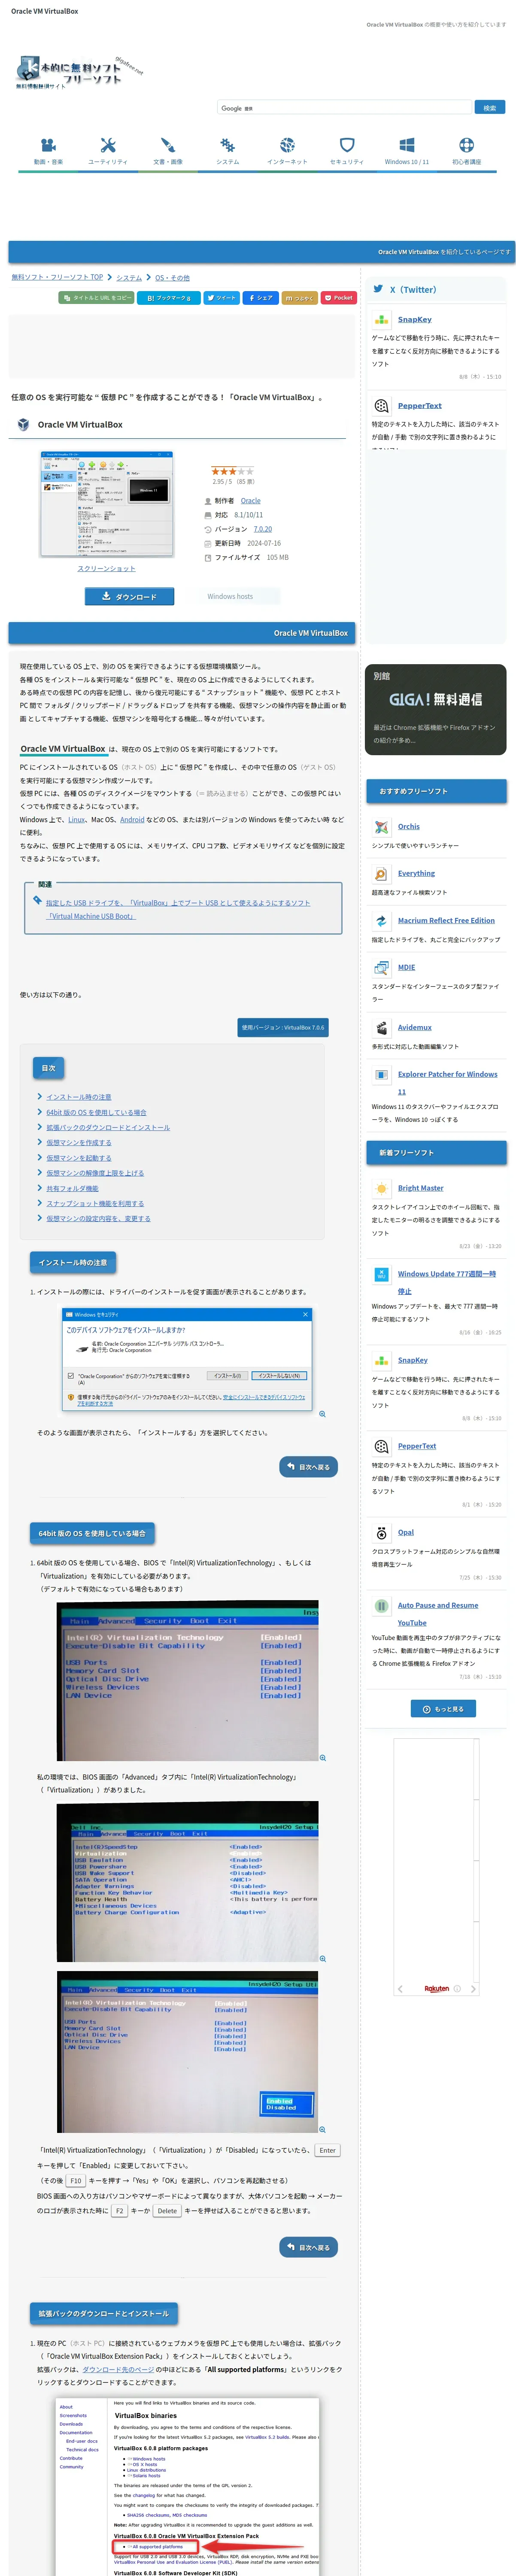Share via the ツイート button

[223, 298]
